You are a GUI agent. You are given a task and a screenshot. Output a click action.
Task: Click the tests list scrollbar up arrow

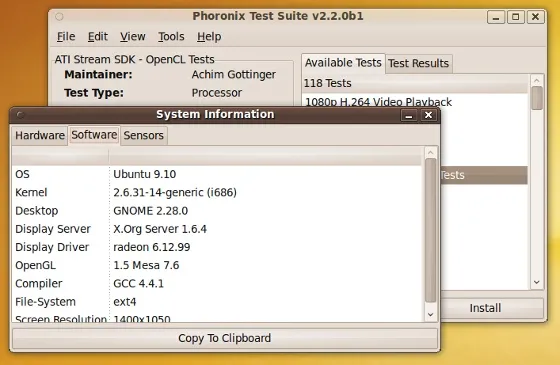536,81
